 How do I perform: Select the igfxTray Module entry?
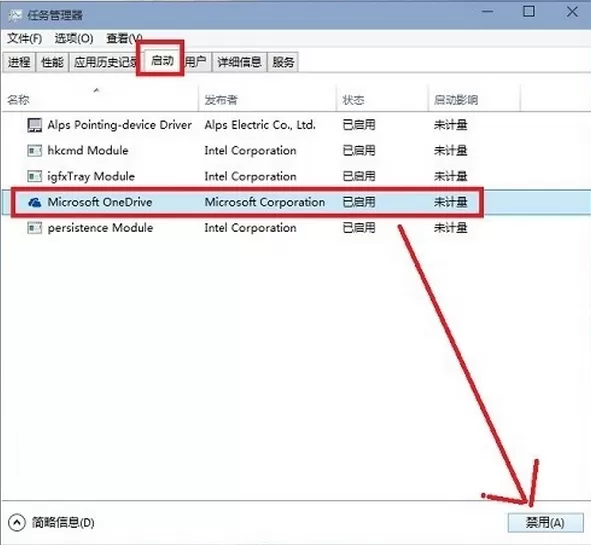point(91,176)
